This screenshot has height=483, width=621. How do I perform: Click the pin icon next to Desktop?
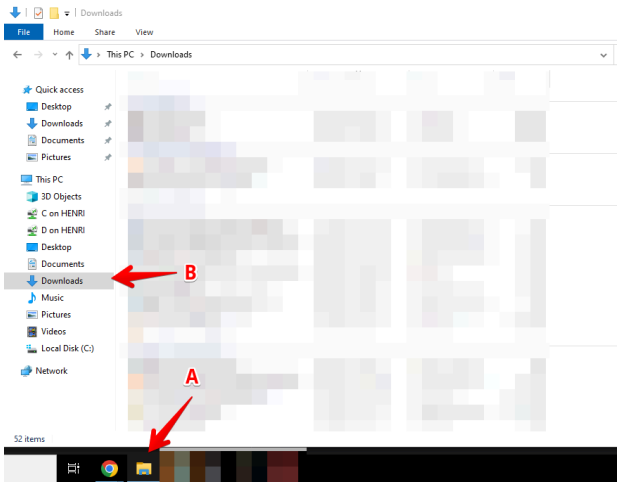click(107, 106)
